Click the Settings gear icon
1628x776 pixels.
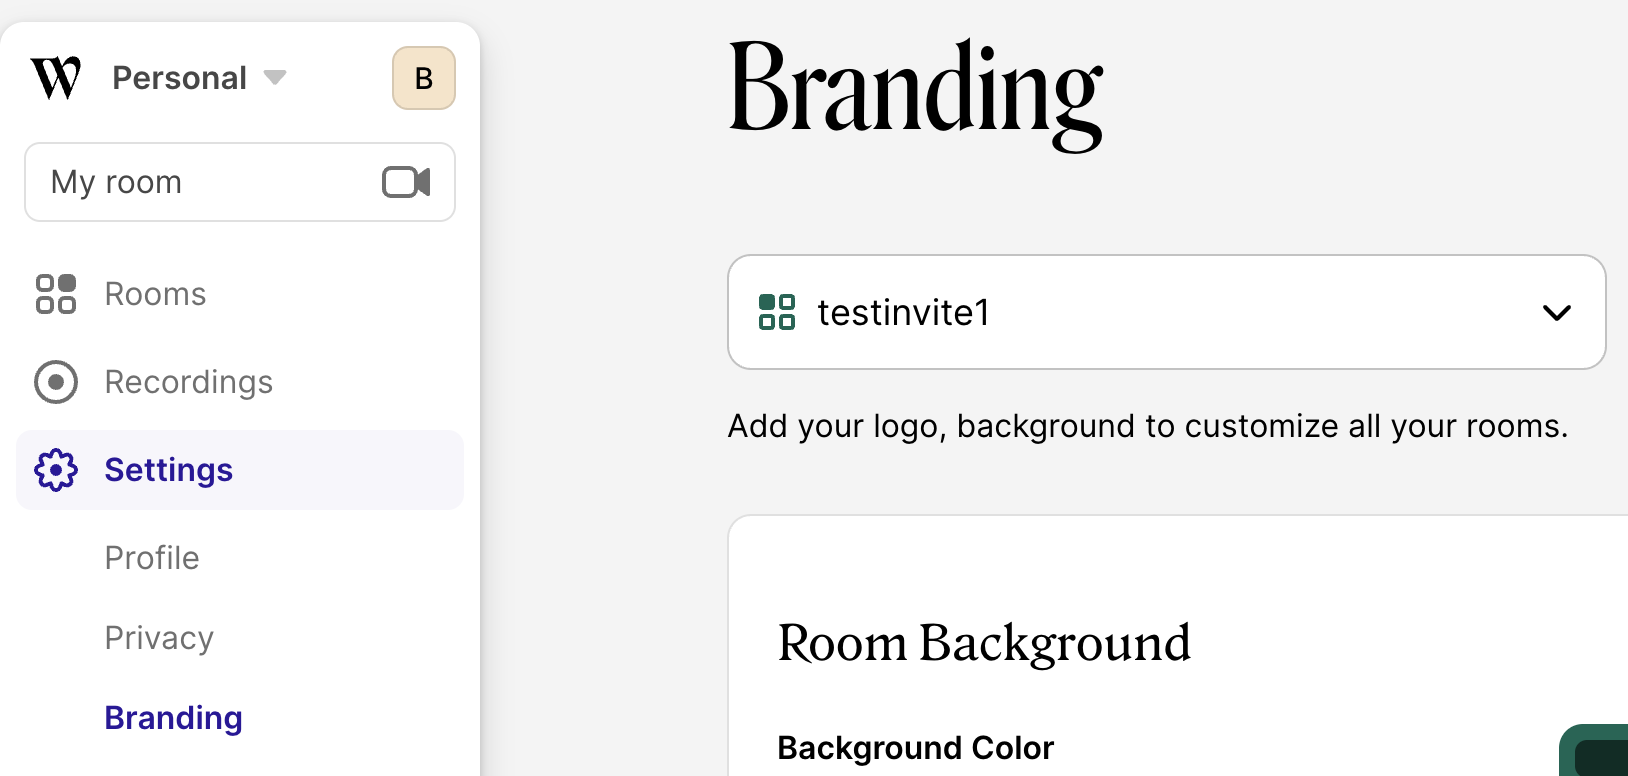56,470
